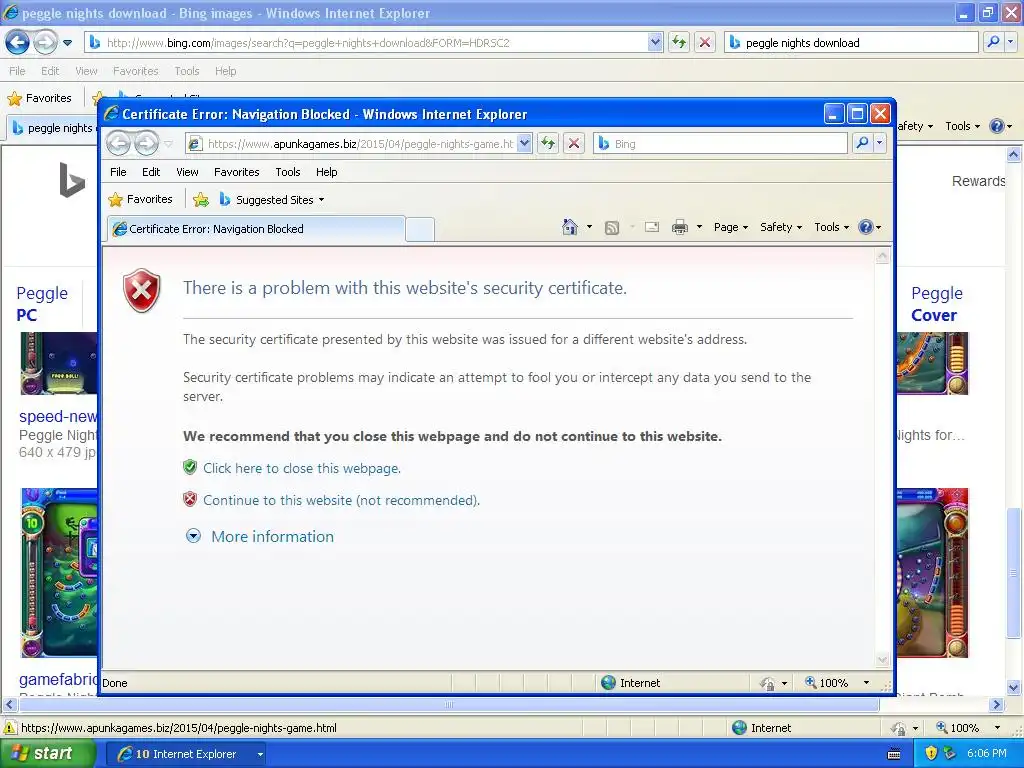Open Help menu in the certificate error window

(327, 172)
